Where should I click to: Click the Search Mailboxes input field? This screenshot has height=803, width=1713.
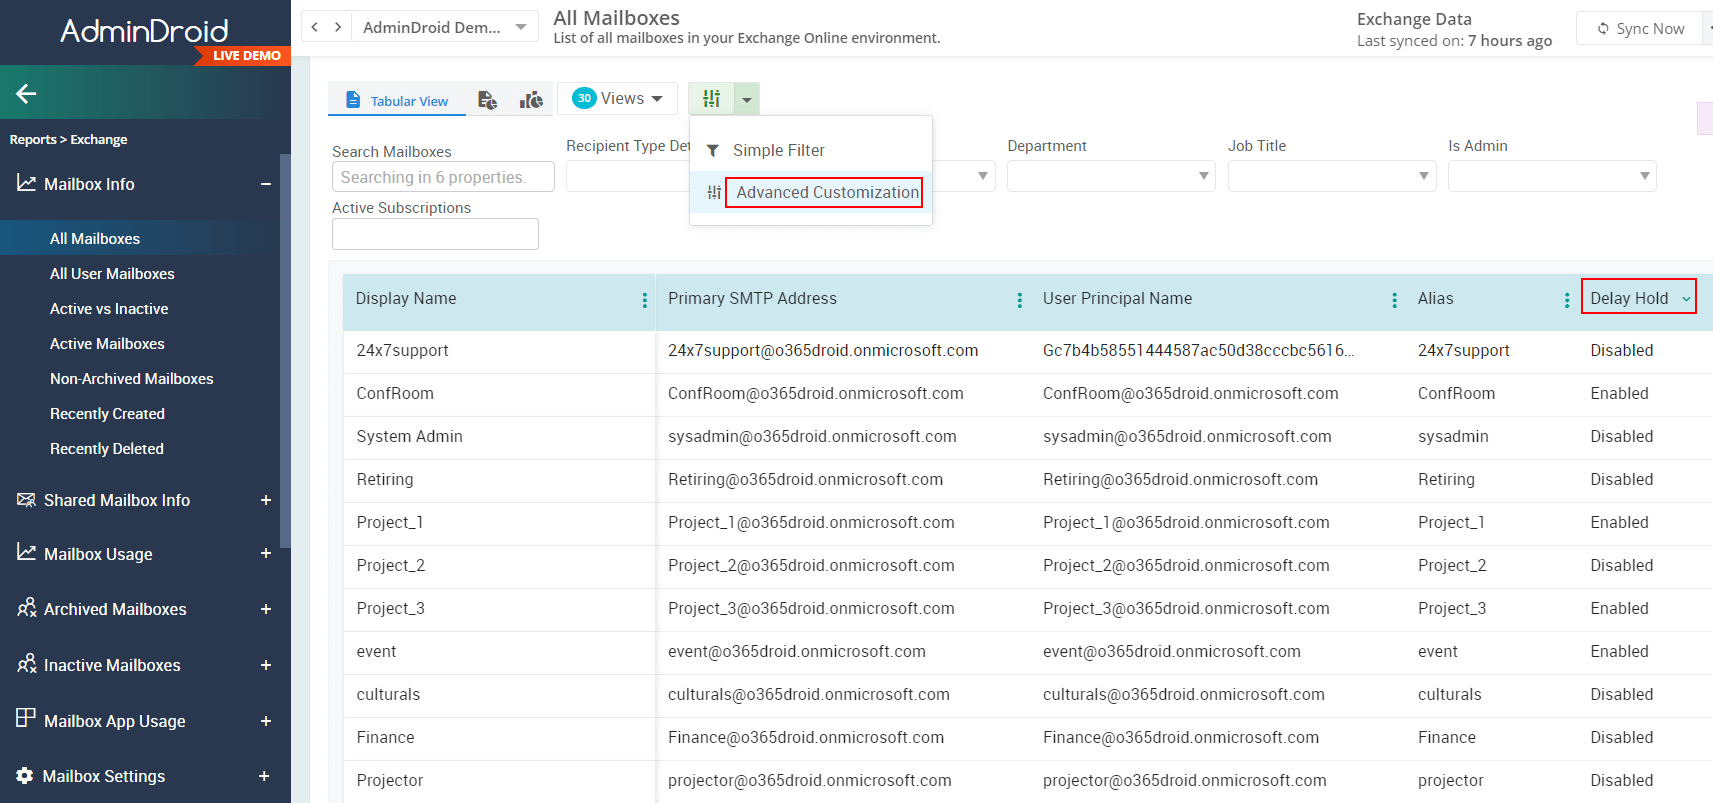pyautogui.click(x=442, y=177)
